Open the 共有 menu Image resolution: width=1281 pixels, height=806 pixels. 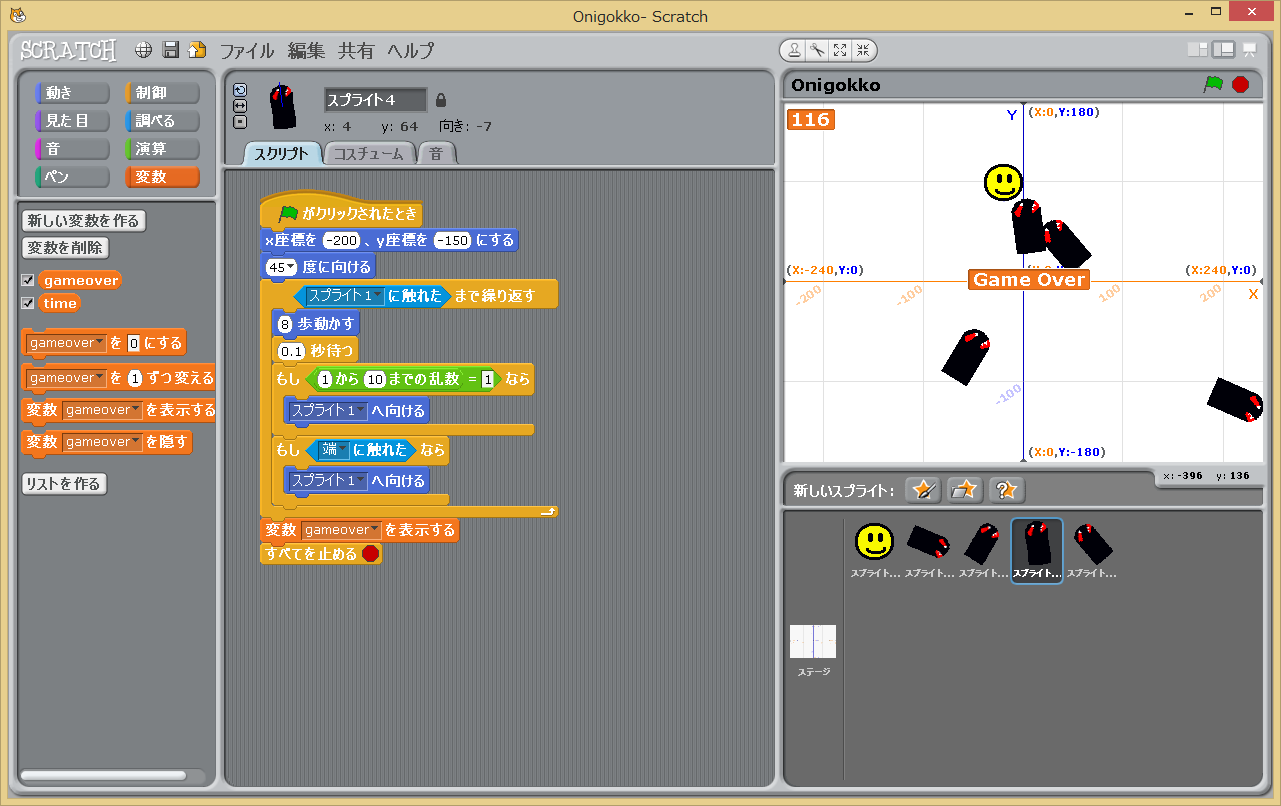[356, 51]
